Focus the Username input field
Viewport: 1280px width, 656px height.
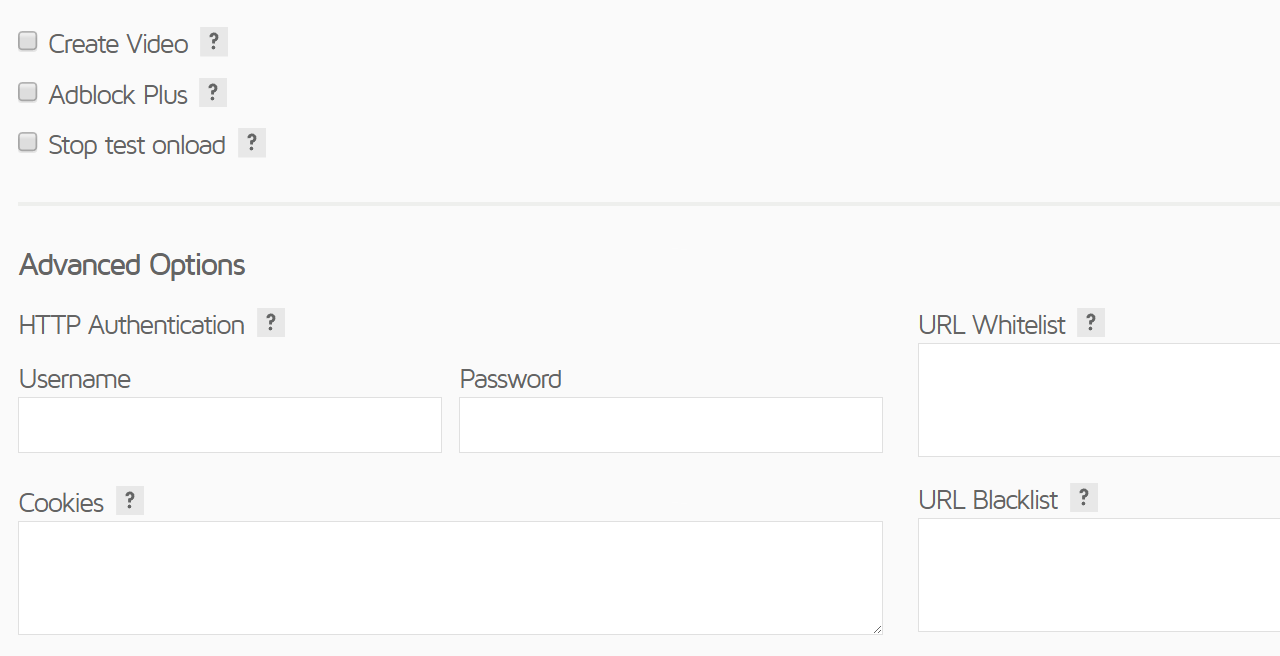230,425
